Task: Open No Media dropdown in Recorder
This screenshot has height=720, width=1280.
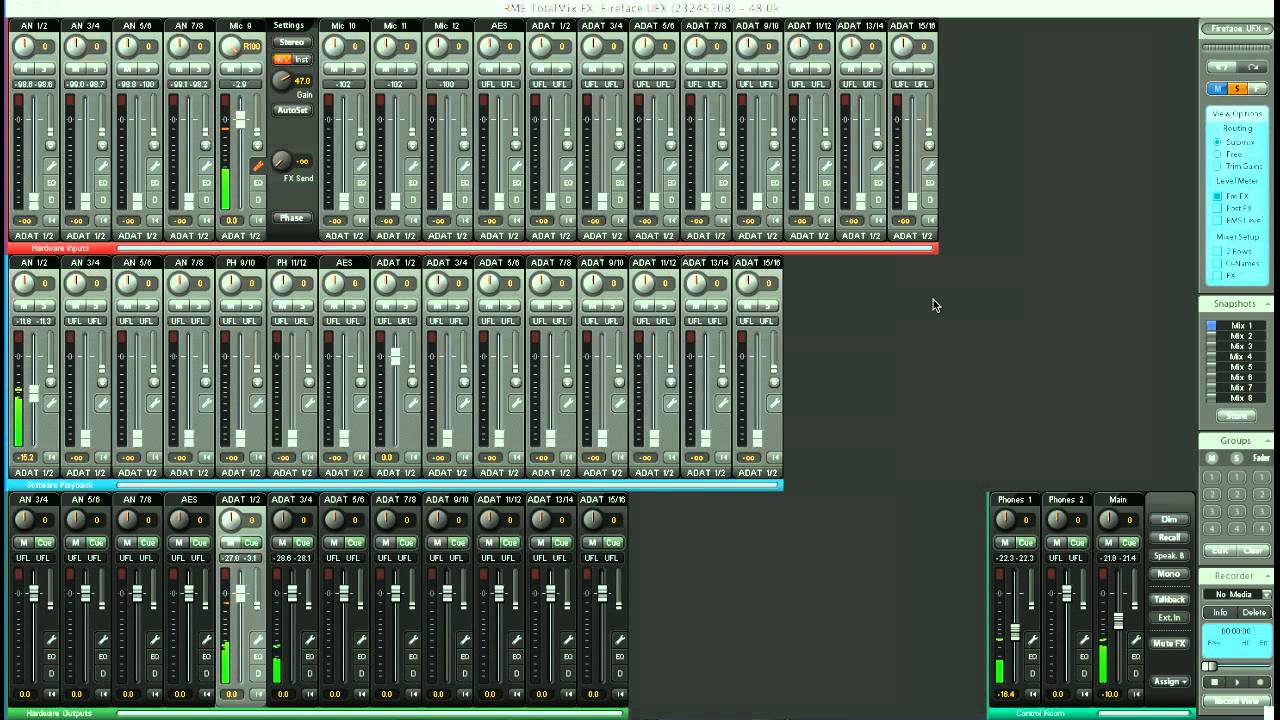Action: click(1267, 593)
